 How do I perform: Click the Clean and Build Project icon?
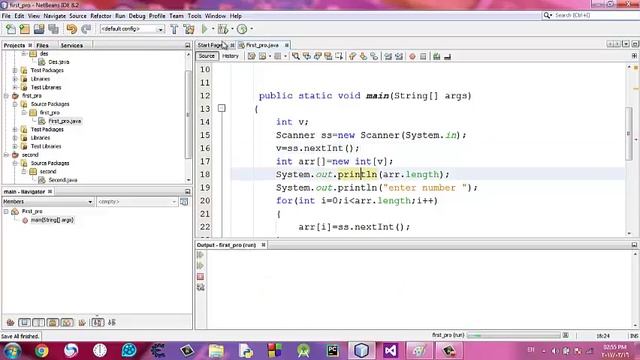(189, 29)
